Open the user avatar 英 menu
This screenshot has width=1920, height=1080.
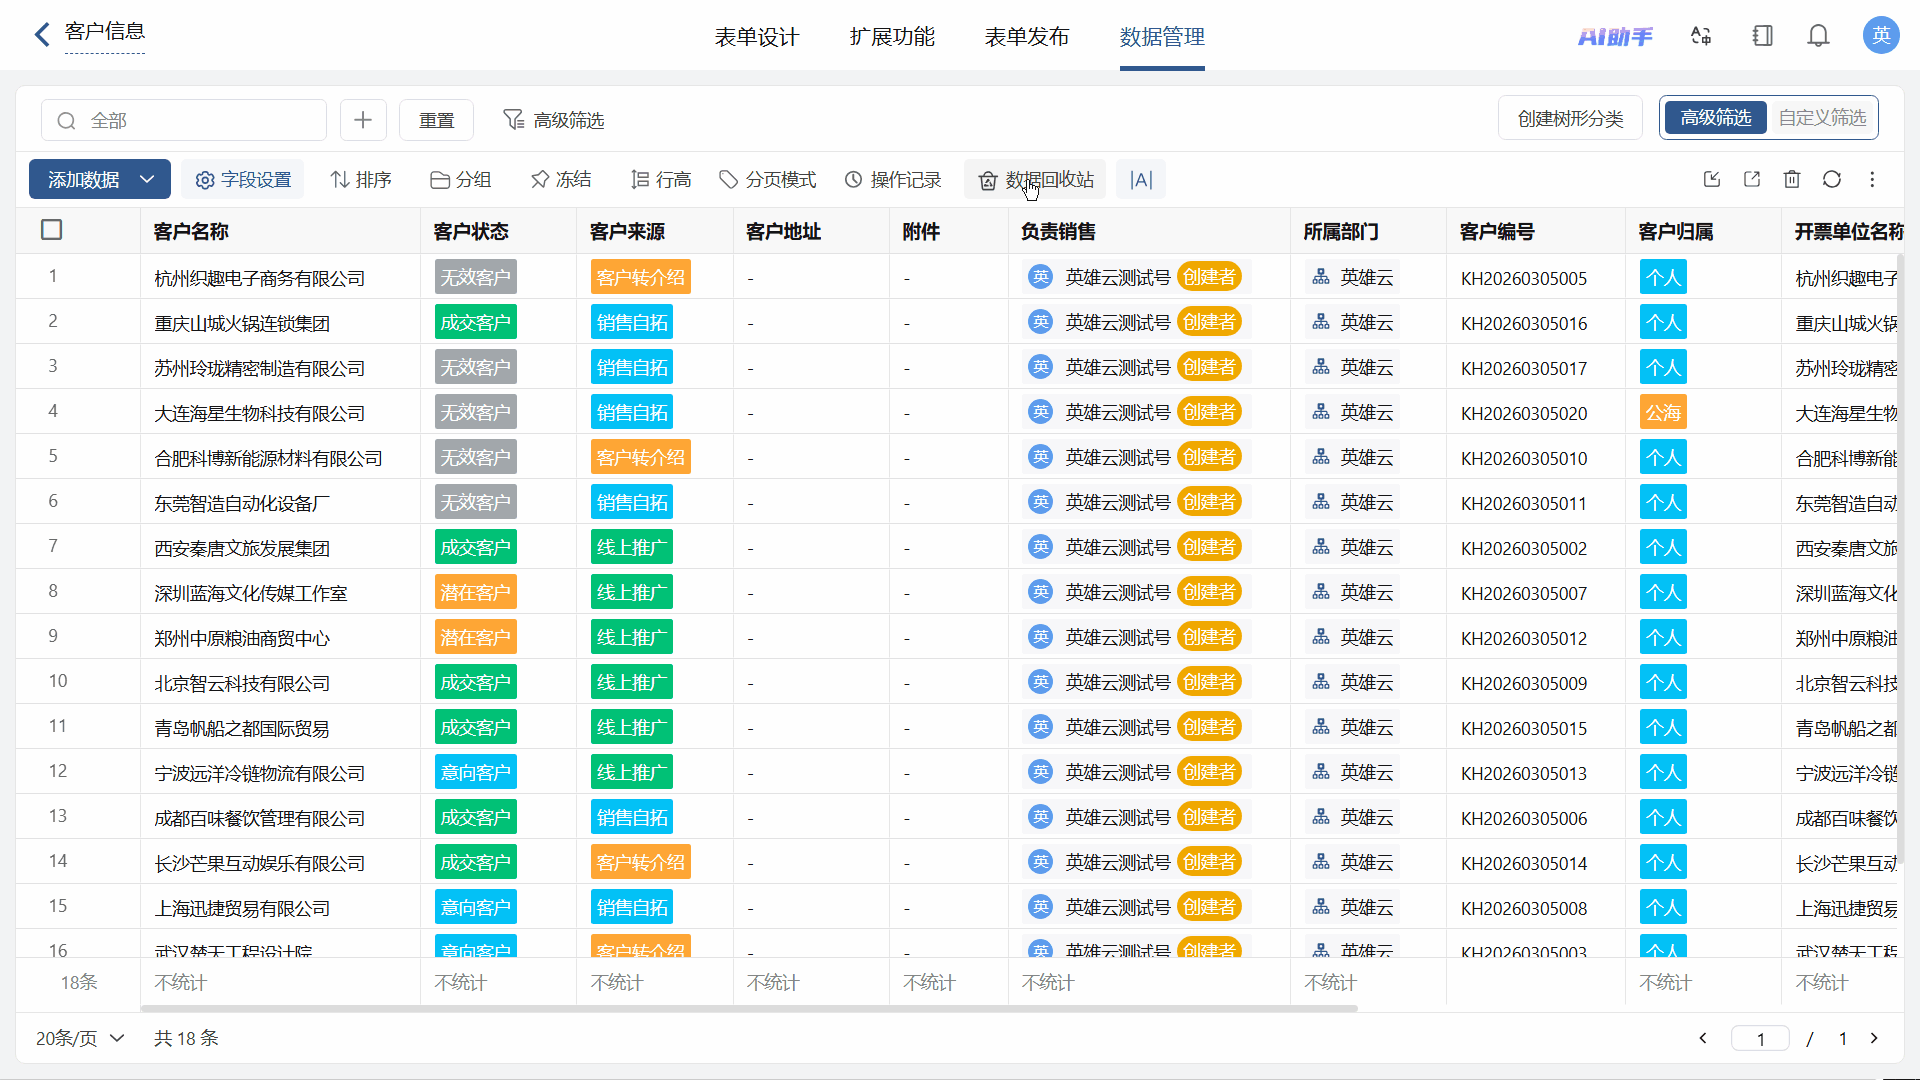click(x=1881, y=35)
